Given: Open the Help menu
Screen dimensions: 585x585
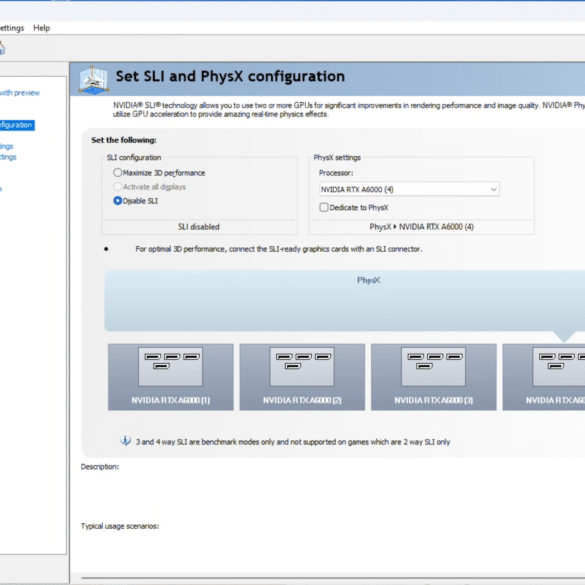Looking at the screenshot, I should (x=41, y=28).
